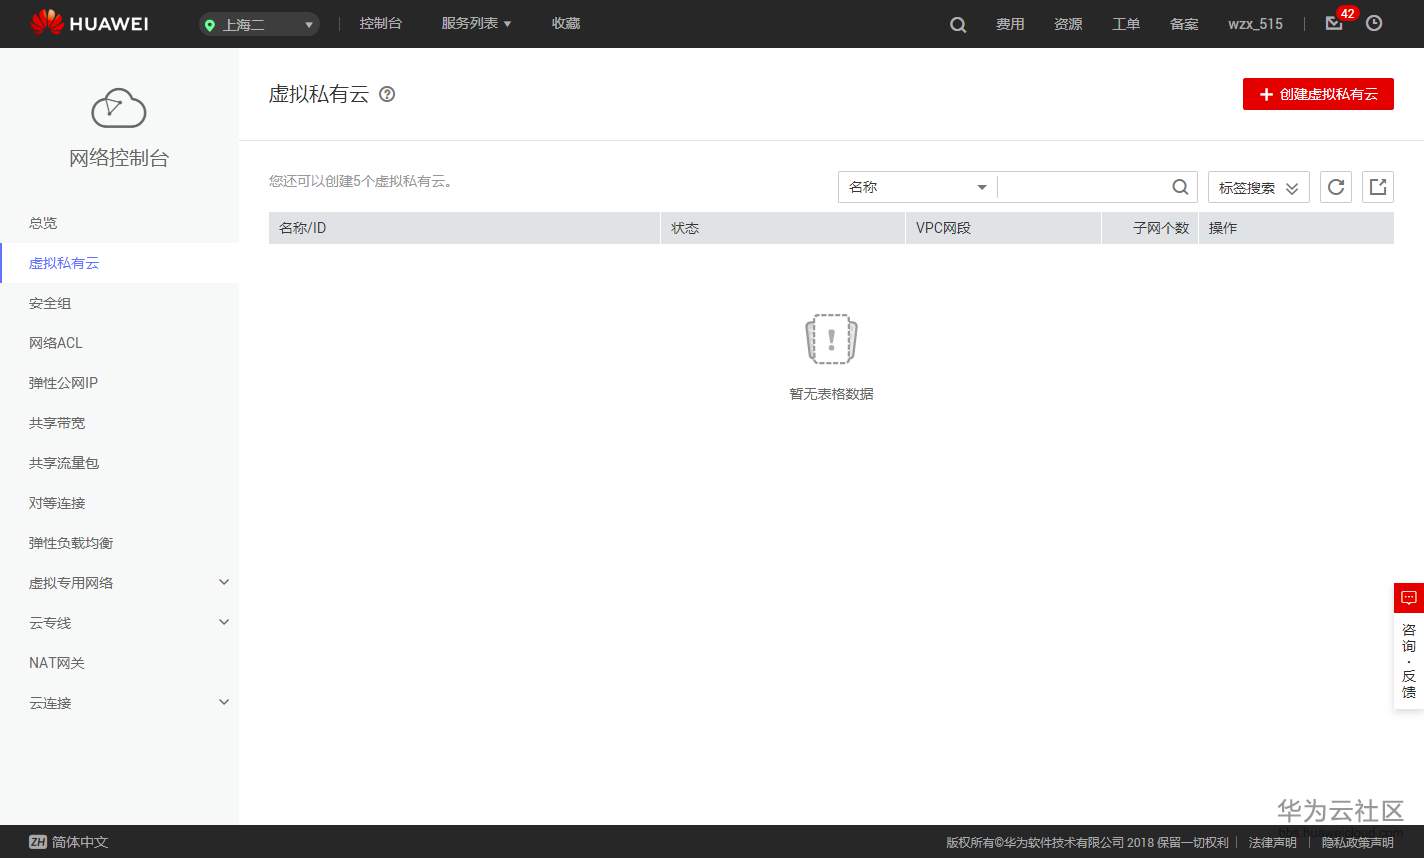Click the HUAWEI logo
Image resolution: width=1424 pixels, height=858 pixels.
[x=89, y=23]
